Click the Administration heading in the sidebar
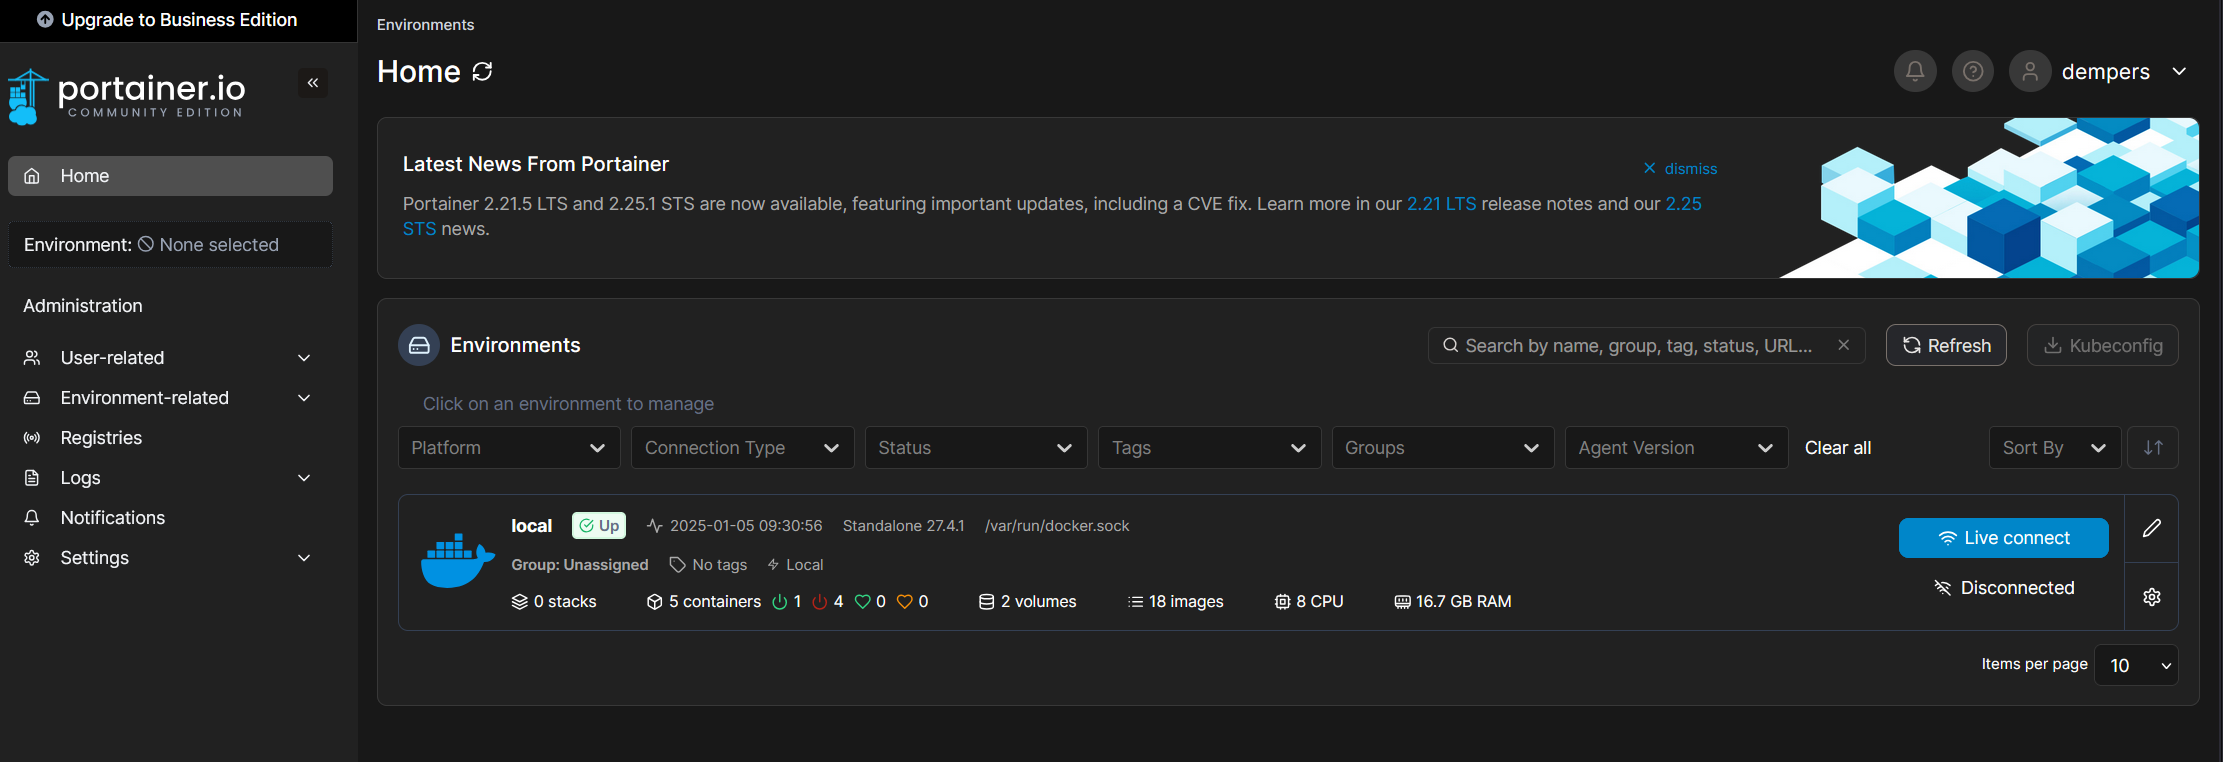The image size is (2223, 762). 83,306
